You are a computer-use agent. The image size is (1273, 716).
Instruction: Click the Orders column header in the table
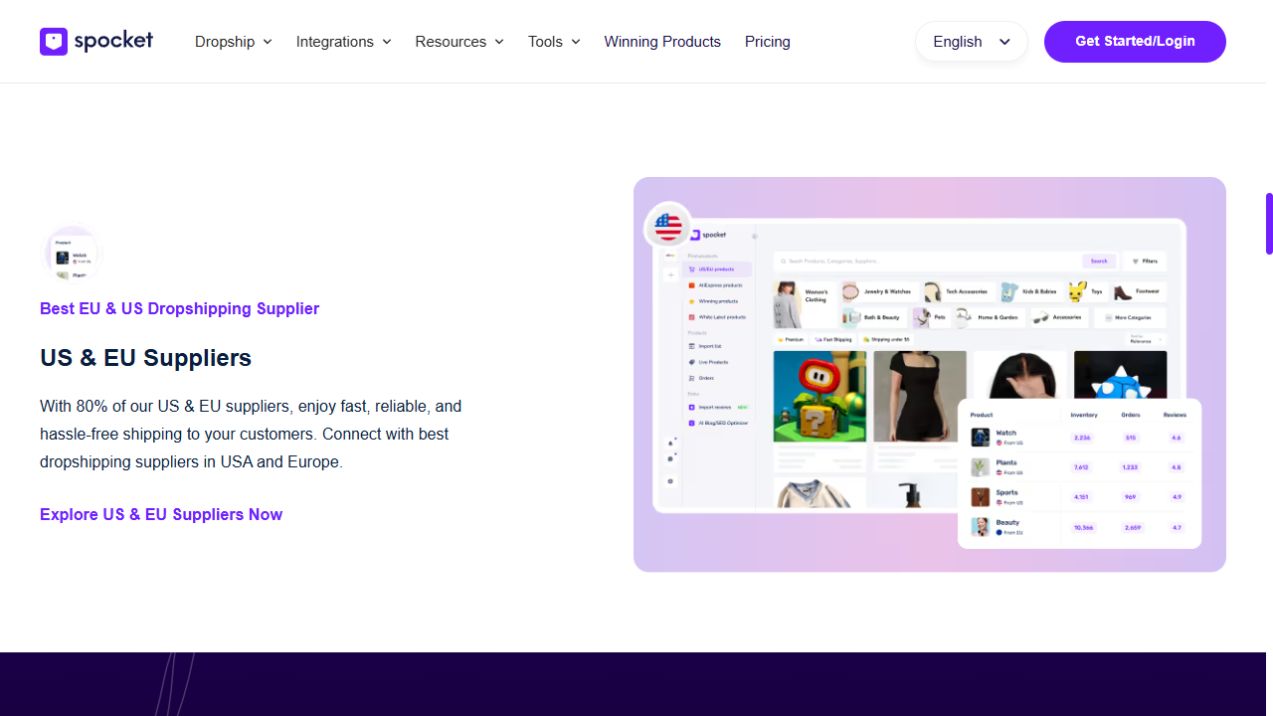(x=1130, y=415)
